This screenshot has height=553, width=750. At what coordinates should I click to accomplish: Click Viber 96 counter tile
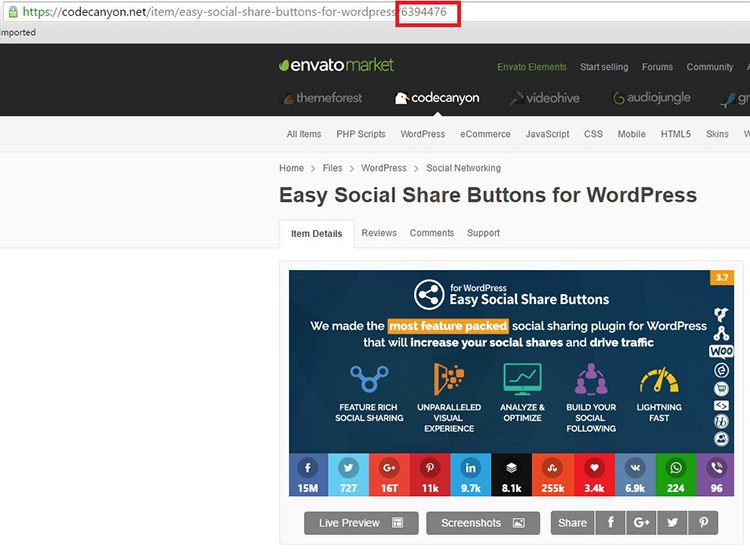716,475
